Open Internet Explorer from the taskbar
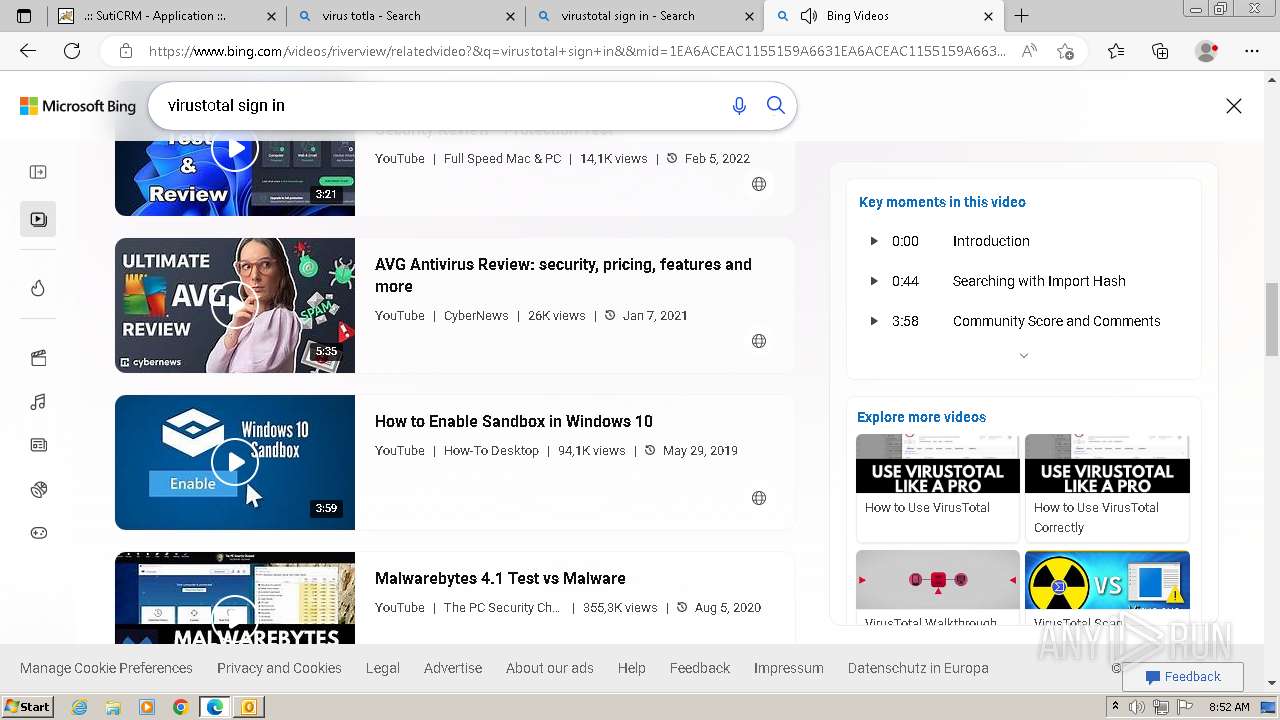 click(79, 707)
